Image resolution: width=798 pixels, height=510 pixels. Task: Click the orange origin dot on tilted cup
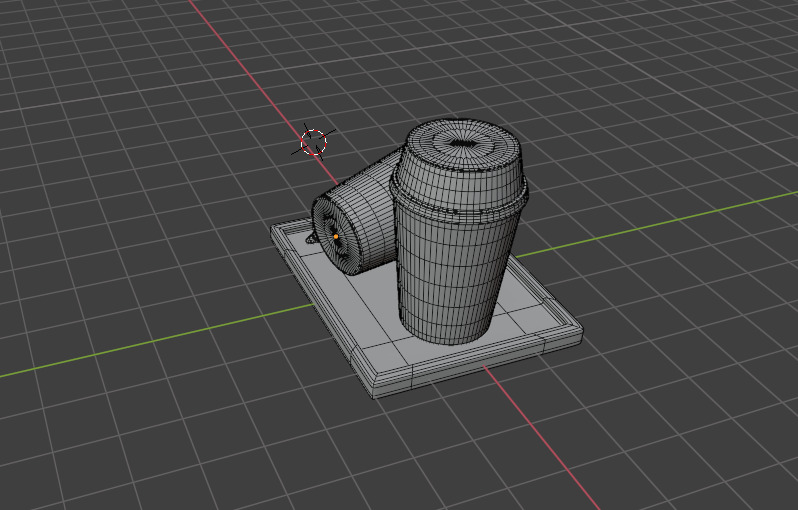tap(336, 237)
